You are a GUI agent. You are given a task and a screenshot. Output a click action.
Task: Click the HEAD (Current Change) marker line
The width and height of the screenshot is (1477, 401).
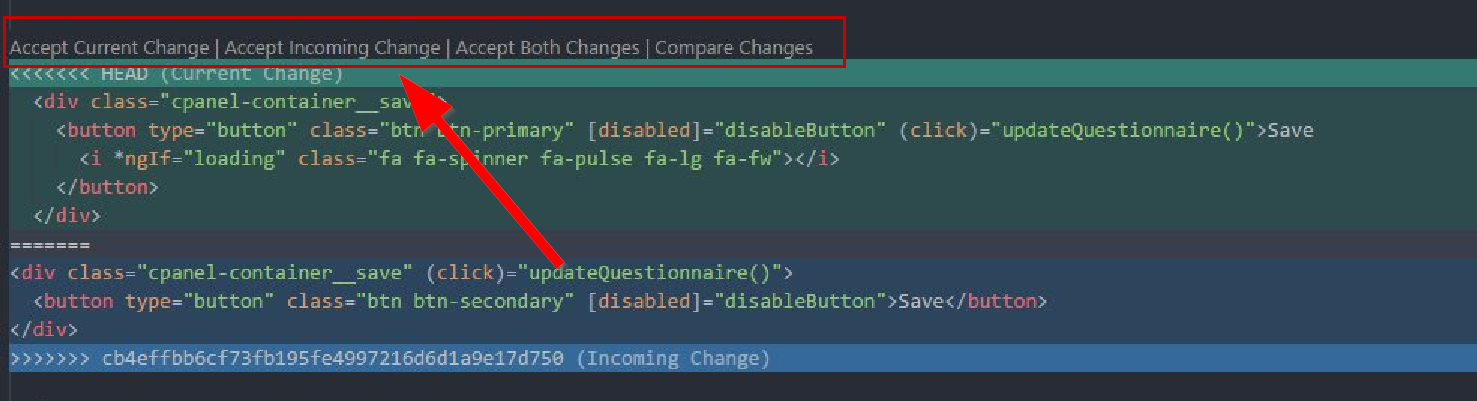coord(222,74)
